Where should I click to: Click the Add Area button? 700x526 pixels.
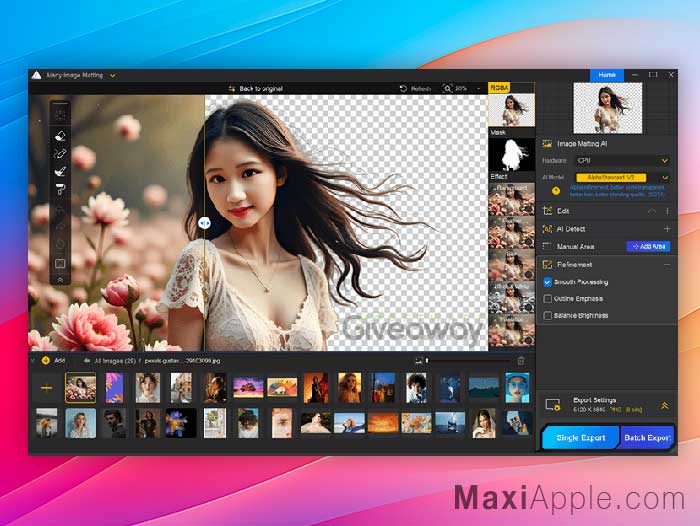coord(648,246)
